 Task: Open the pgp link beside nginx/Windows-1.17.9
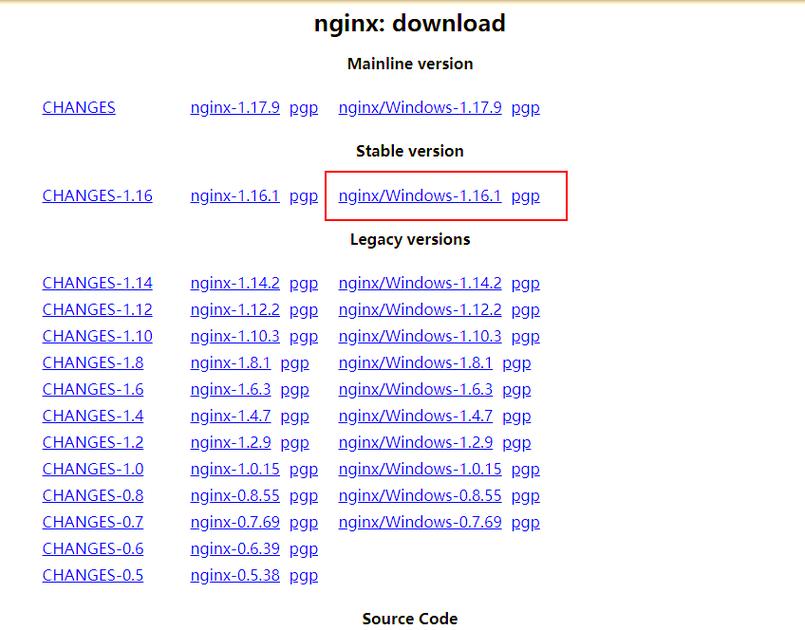525,108
